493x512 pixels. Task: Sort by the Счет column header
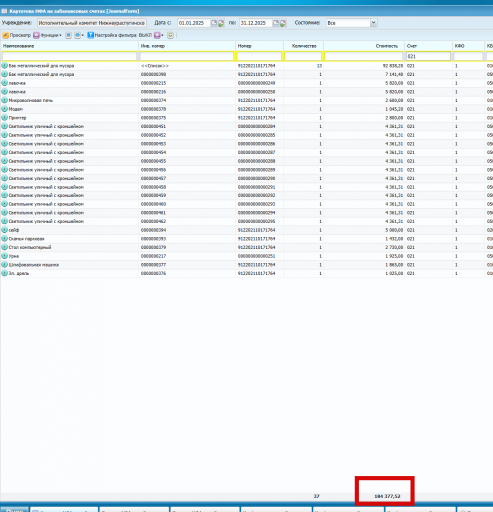tap(428, 46)
